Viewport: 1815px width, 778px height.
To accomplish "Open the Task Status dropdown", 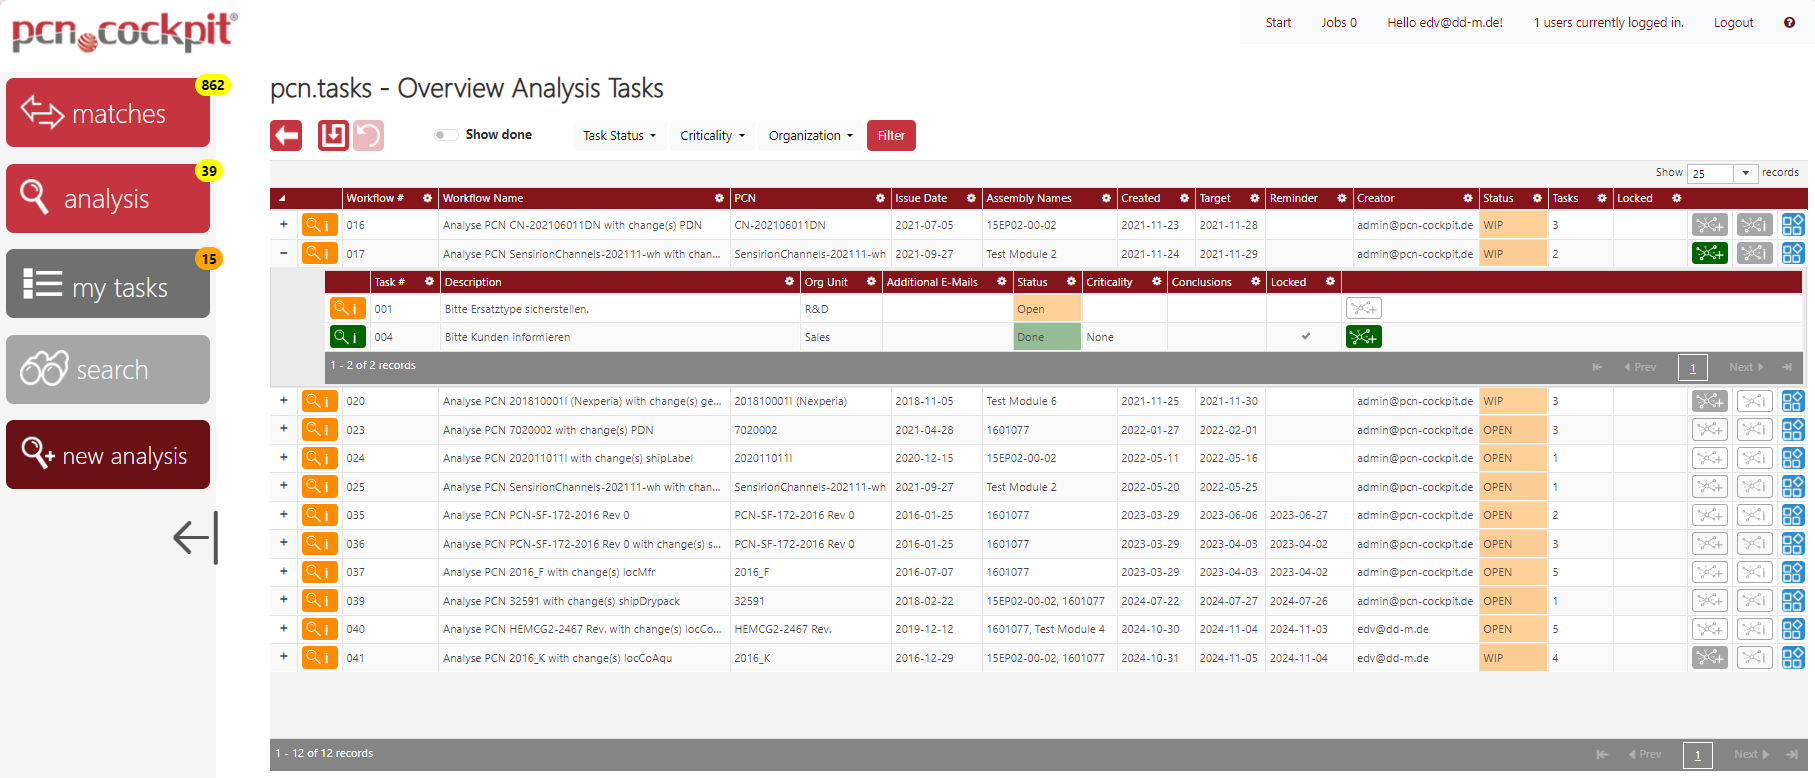I will (619, 136).
